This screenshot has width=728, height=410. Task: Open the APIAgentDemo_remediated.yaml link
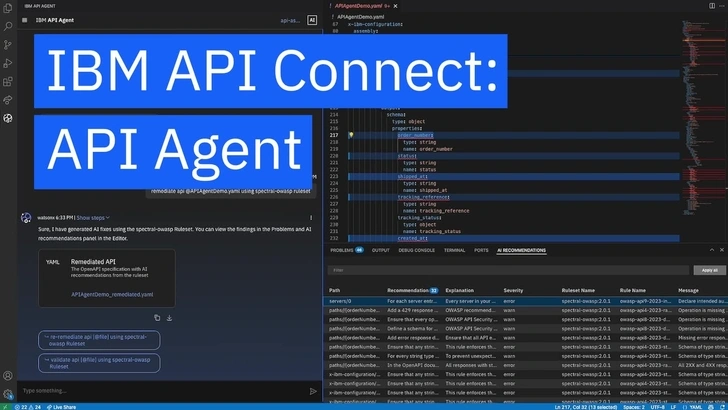[112, 294]
